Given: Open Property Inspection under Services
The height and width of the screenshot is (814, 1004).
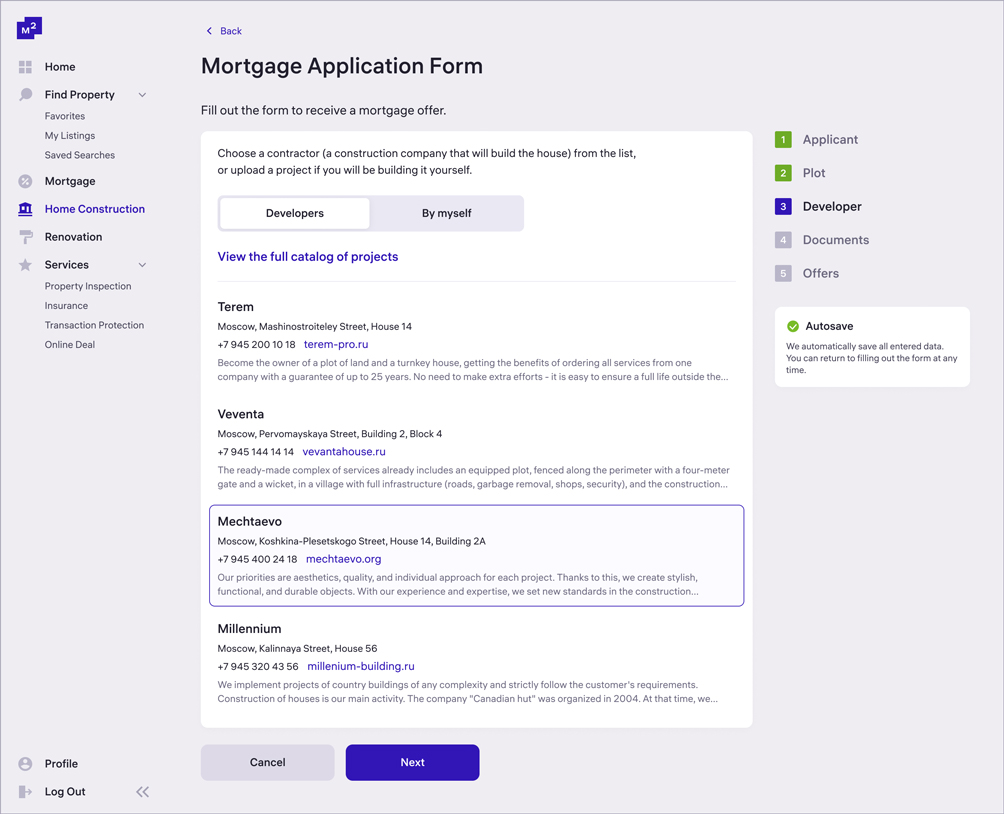Looking at the screenshot, I should (88, 286).
